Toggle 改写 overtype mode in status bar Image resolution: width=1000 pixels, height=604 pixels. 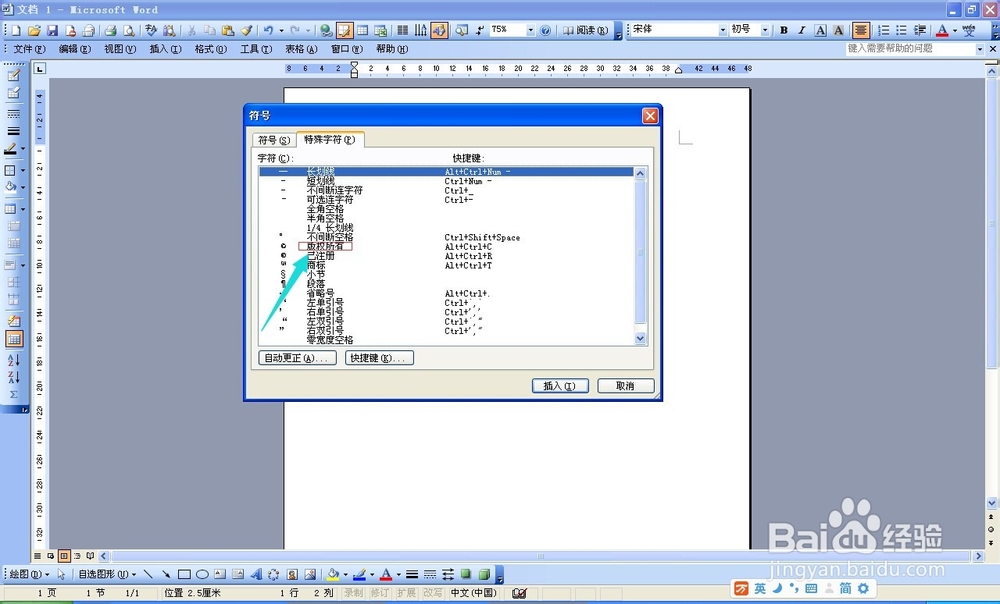pos(432,593)
